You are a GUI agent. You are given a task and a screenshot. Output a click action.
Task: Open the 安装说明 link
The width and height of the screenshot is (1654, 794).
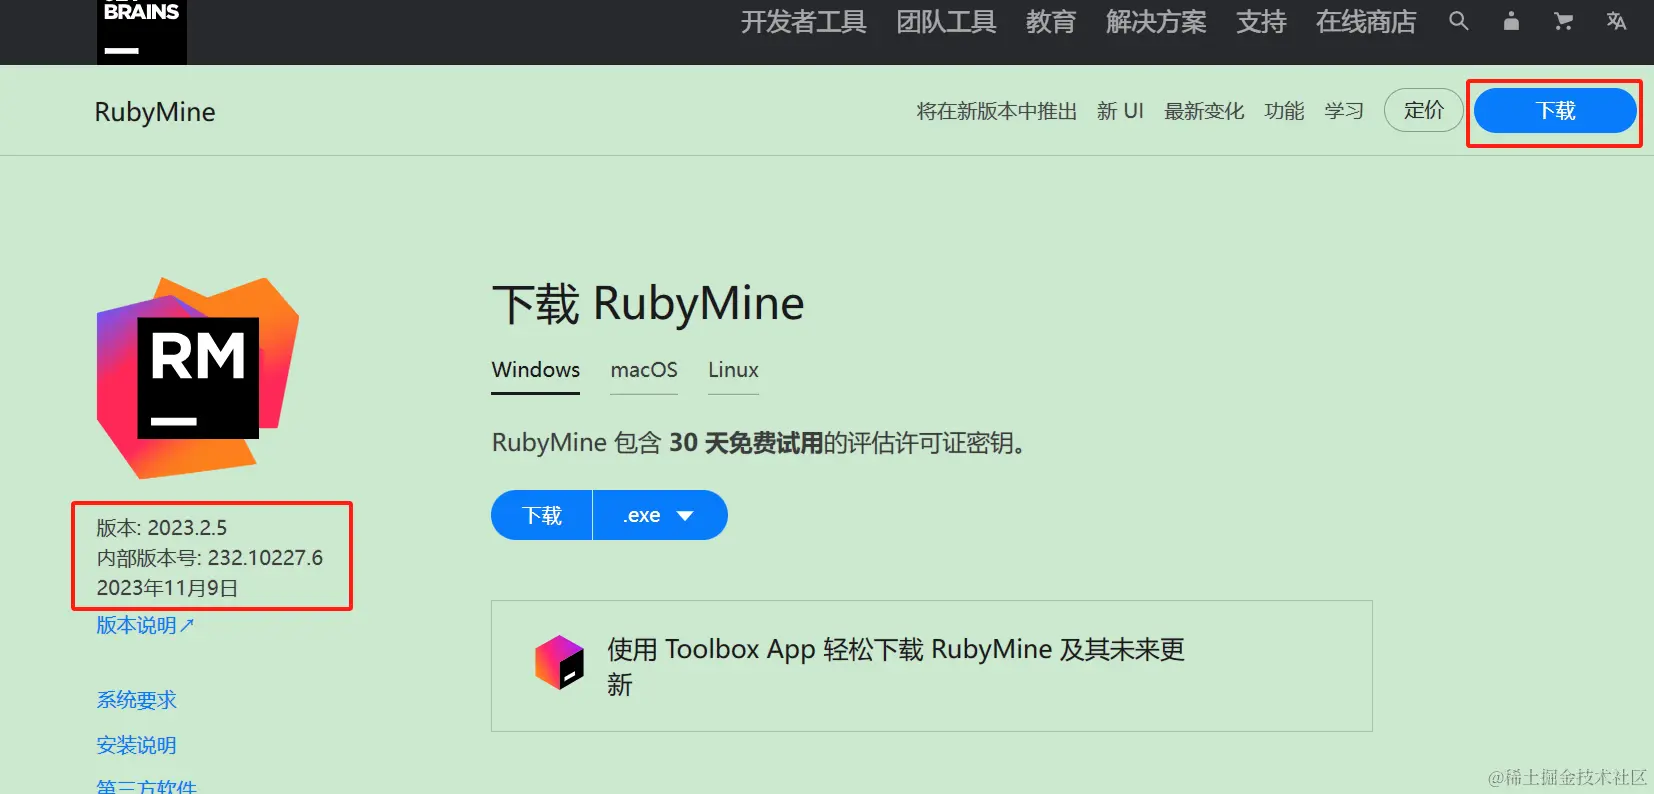point(136,745)
